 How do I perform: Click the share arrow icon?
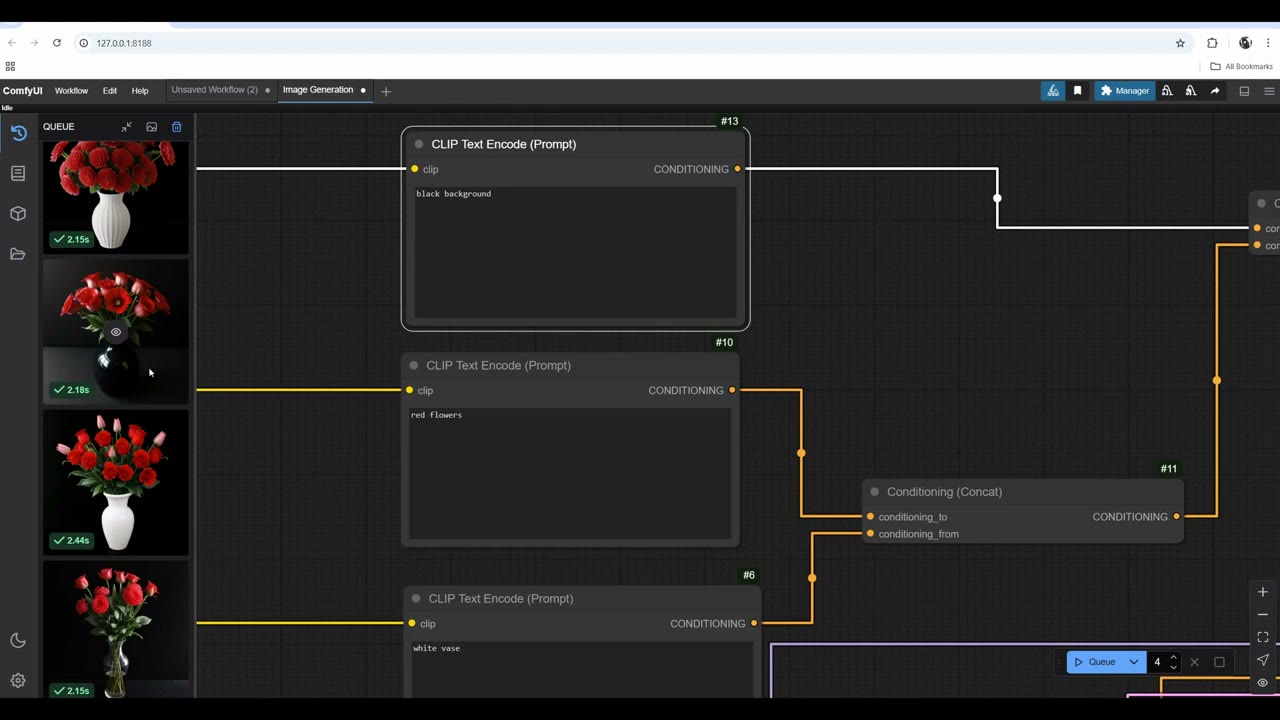(x=1215, y=91)
